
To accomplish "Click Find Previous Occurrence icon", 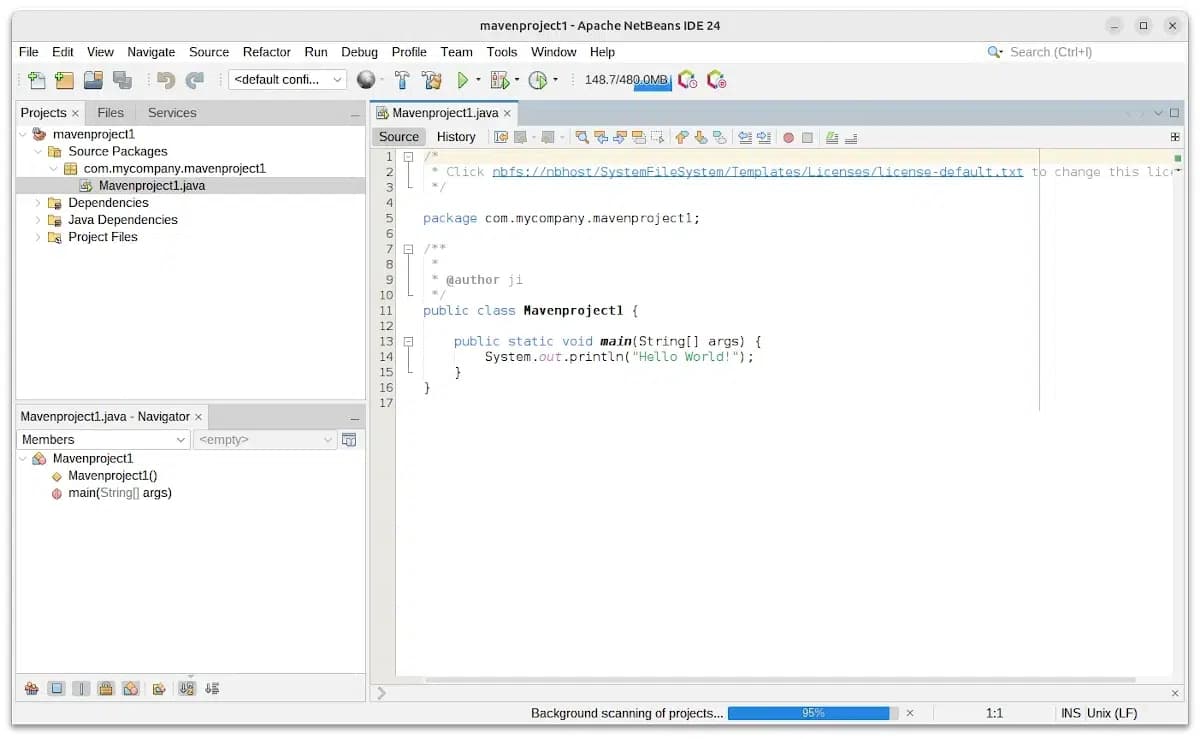I will click(601, 137).
